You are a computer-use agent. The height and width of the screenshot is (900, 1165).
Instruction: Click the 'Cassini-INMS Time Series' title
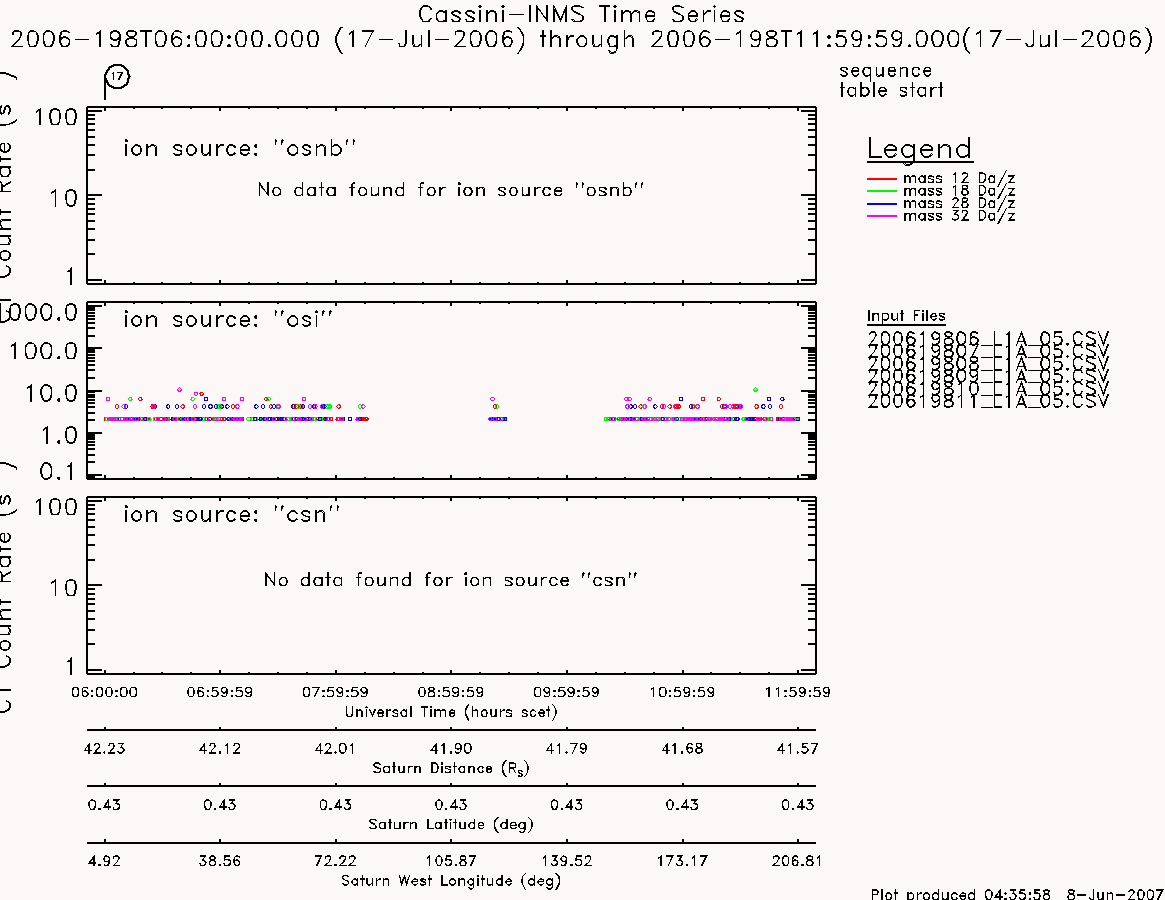(x=581, y=14)
